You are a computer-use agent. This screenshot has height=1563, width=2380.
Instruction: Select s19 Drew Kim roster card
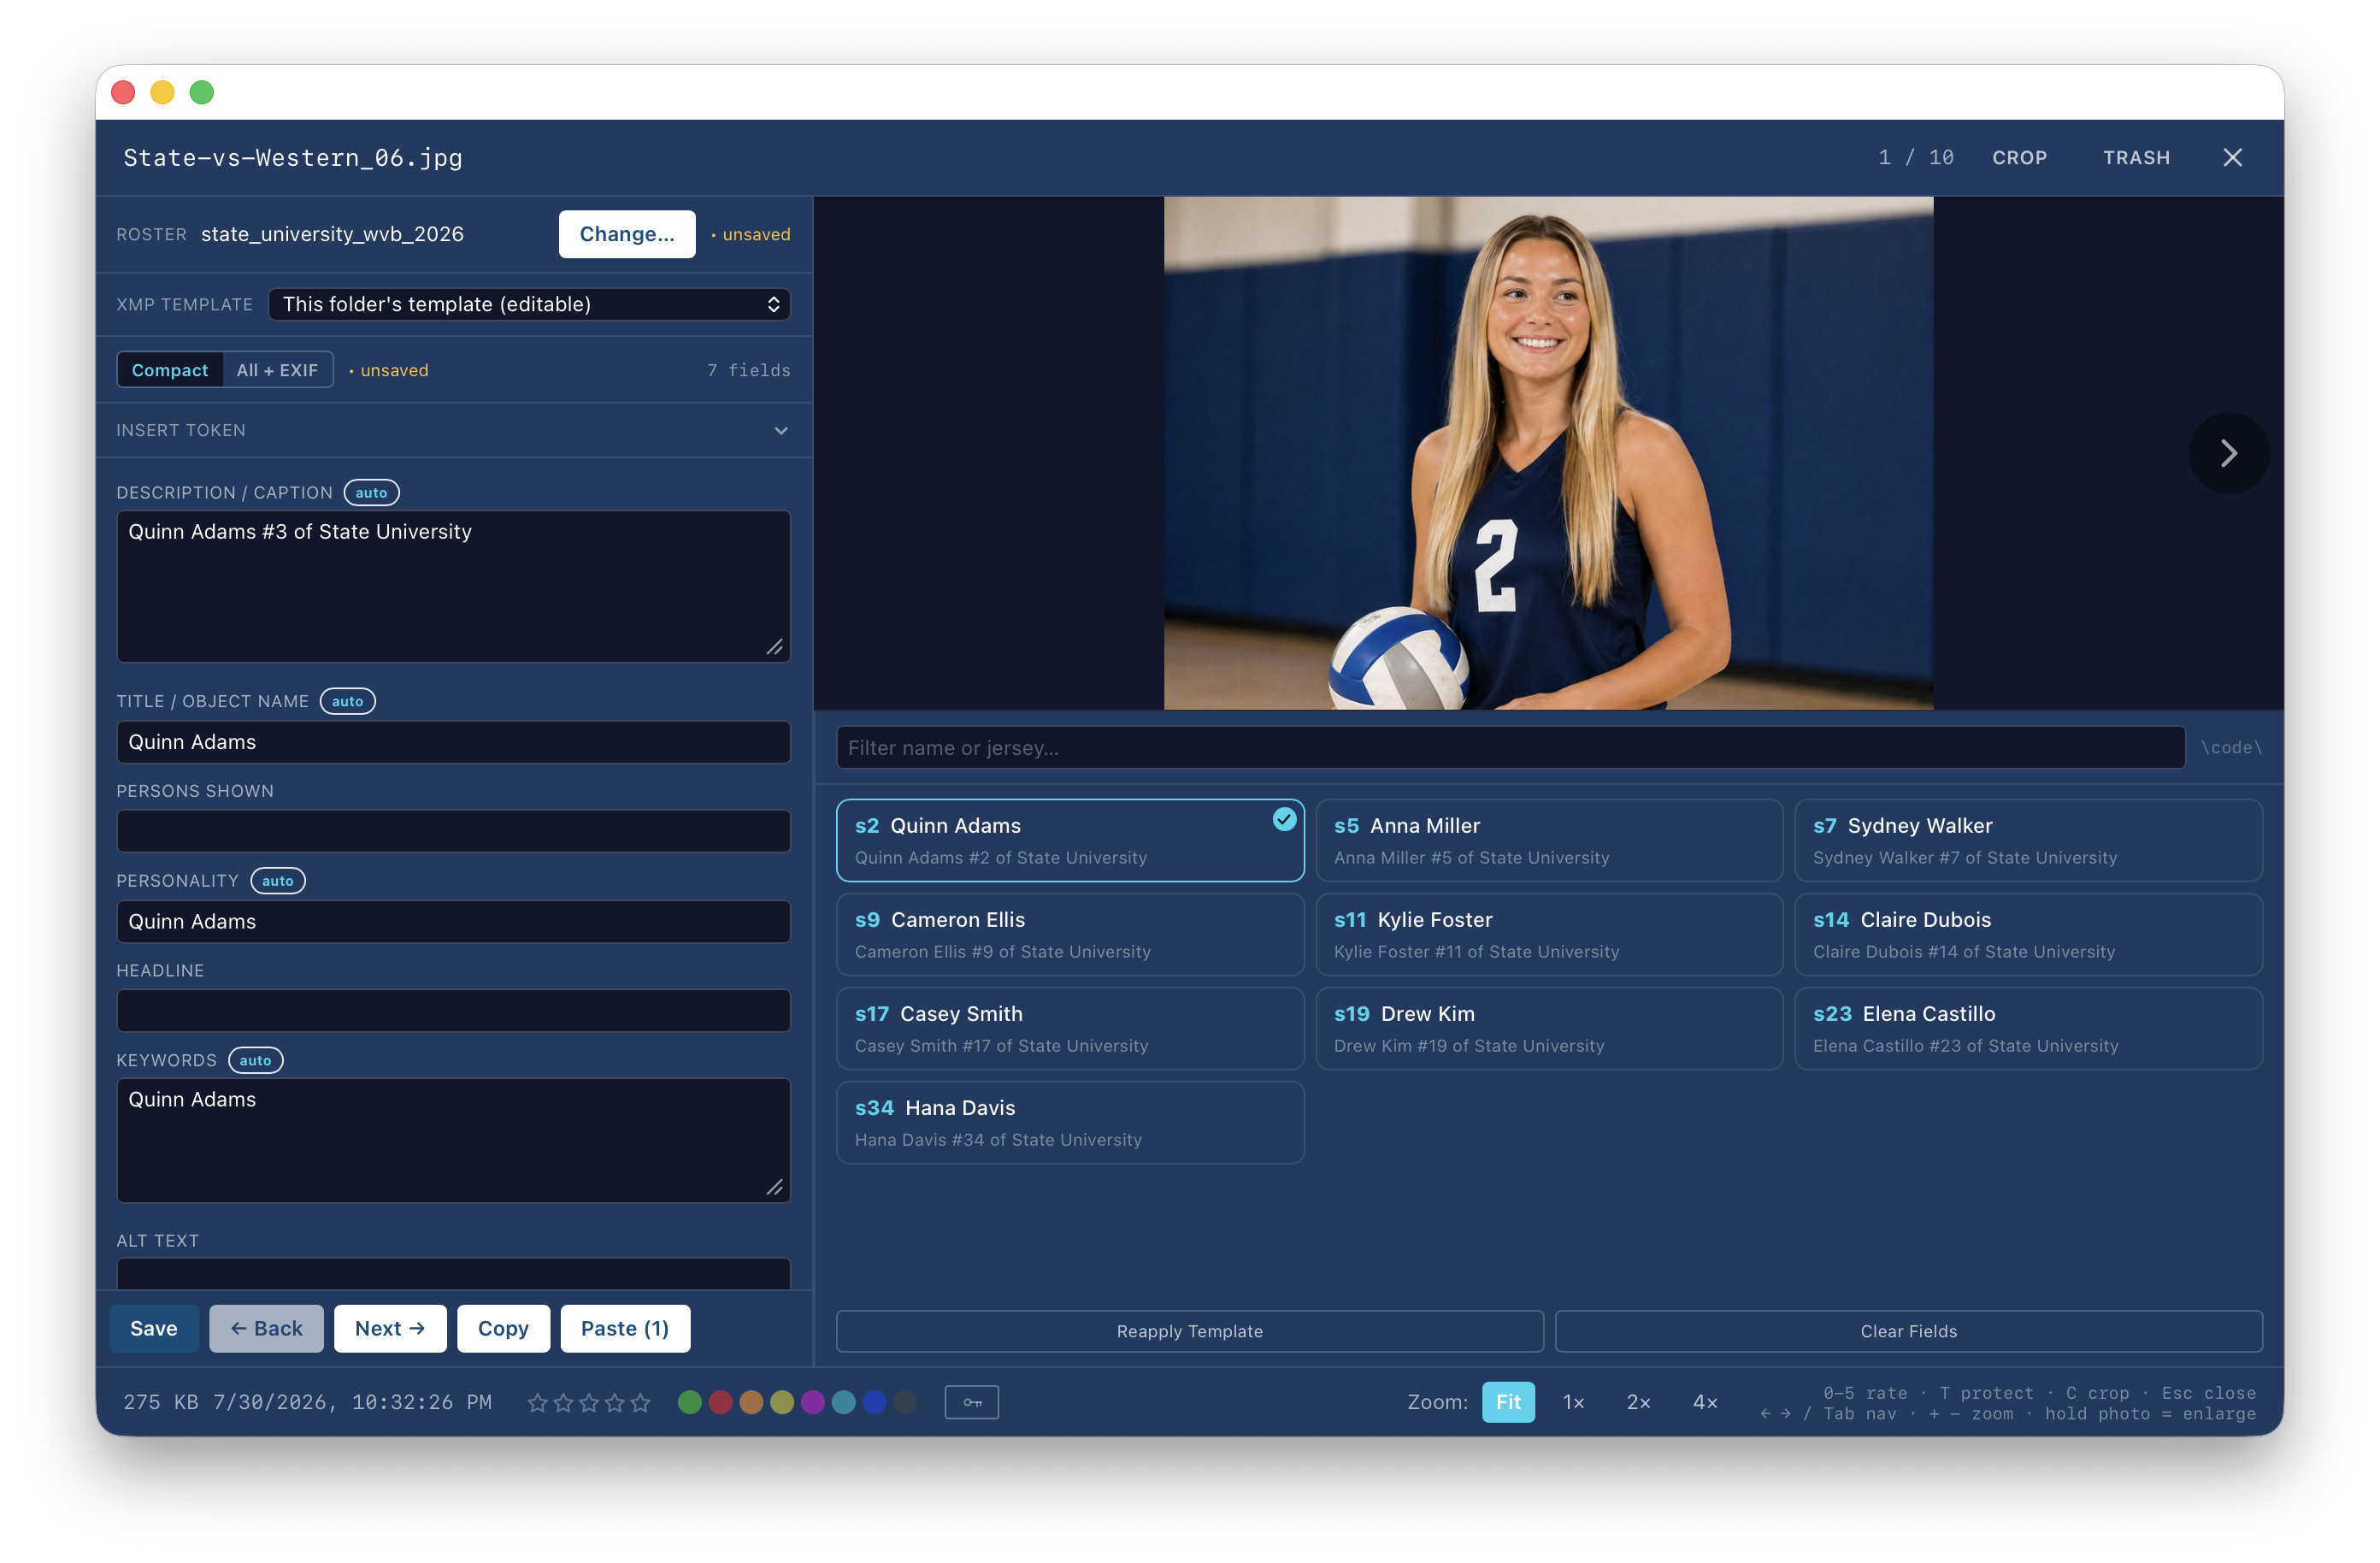tap(1549, 1028)
